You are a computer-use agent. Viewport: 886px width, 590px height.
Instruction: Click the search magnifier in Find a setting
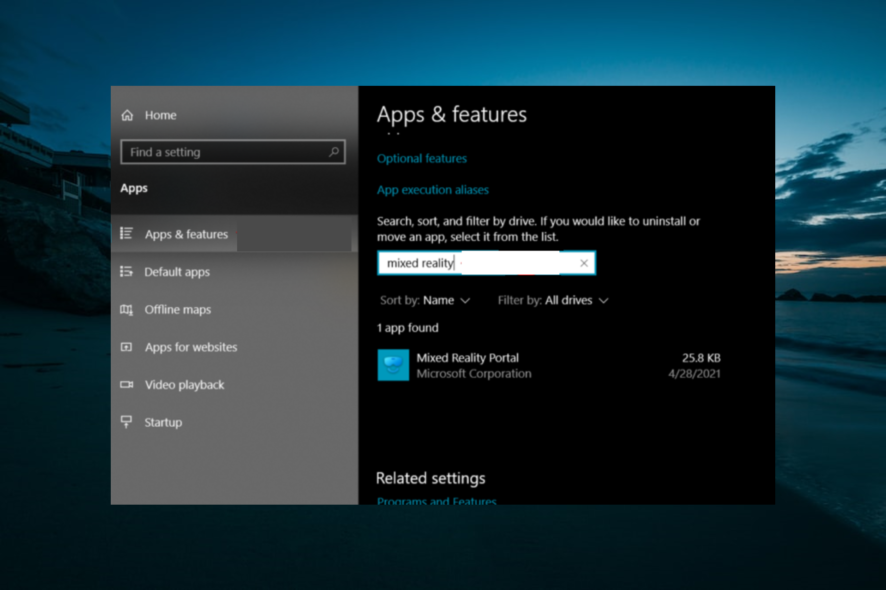click(334, 151)
